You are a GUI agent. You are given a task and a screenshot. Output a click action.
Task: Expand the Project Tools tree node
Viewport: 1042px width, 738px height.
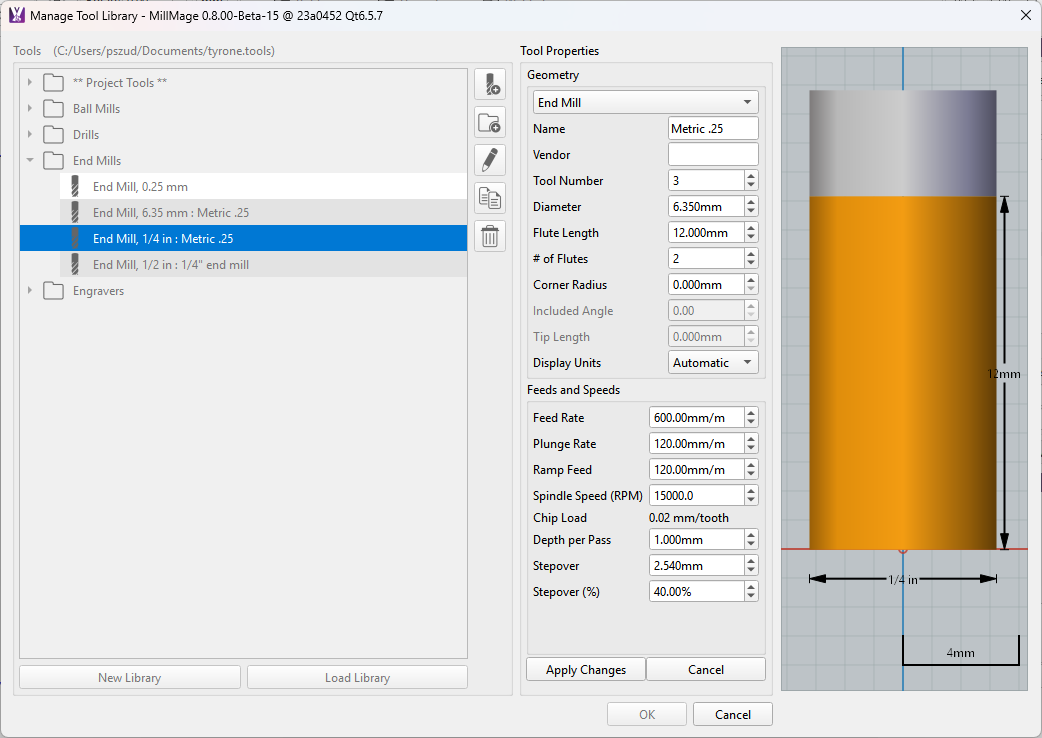30,82
